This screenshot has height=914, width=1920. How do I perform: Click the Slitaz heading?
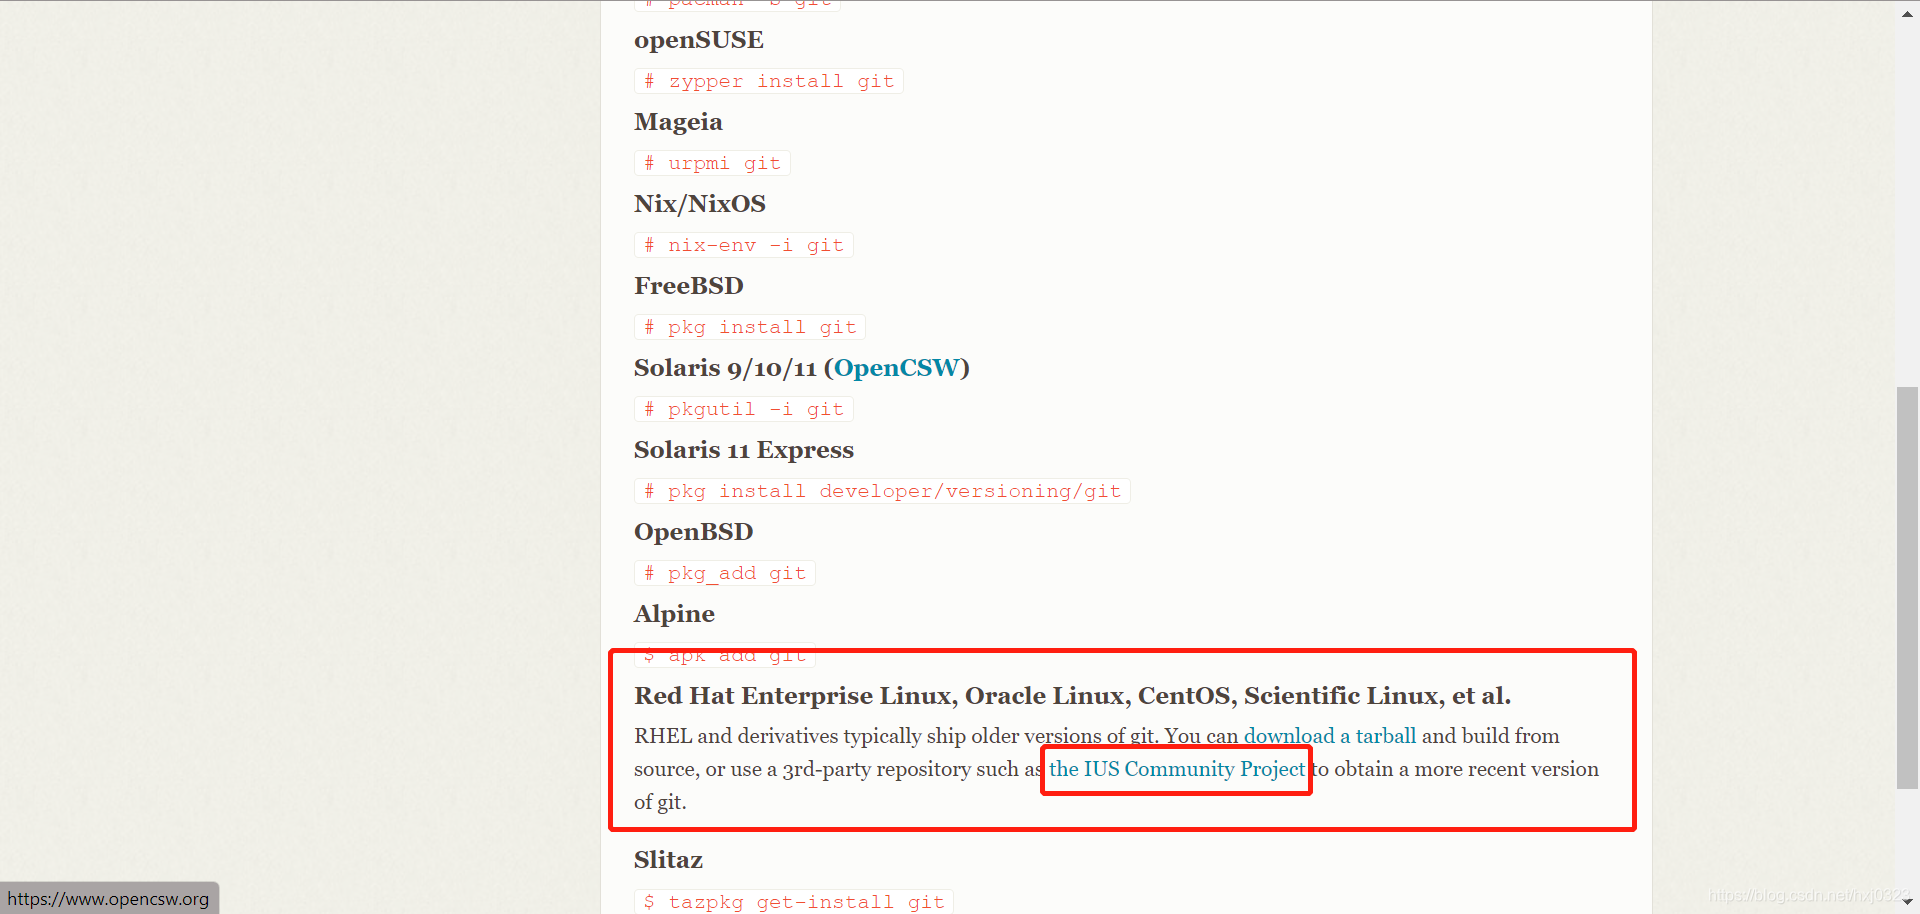pos(668,860)
